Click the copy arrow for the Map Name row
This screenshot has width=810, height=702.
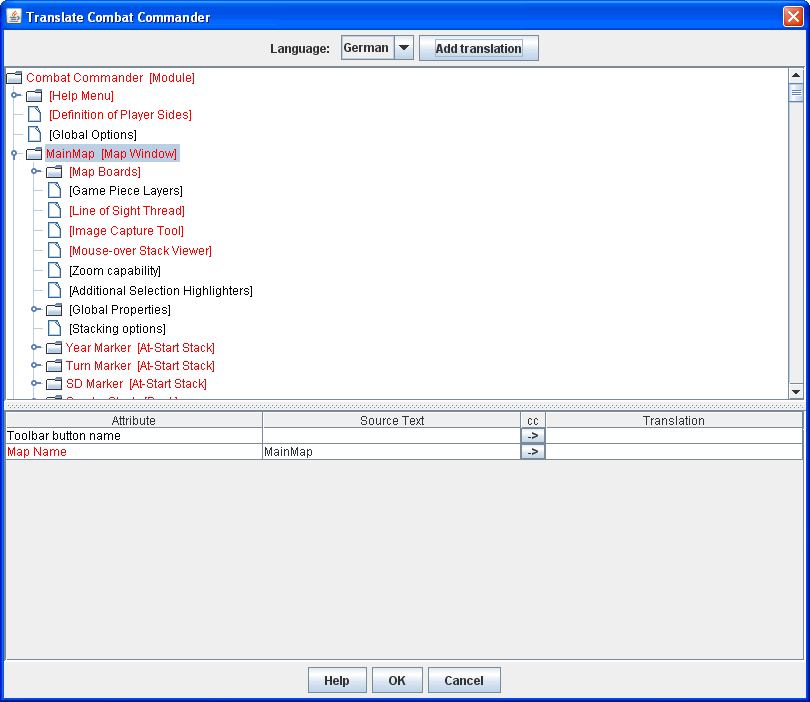tap(533, 451)
